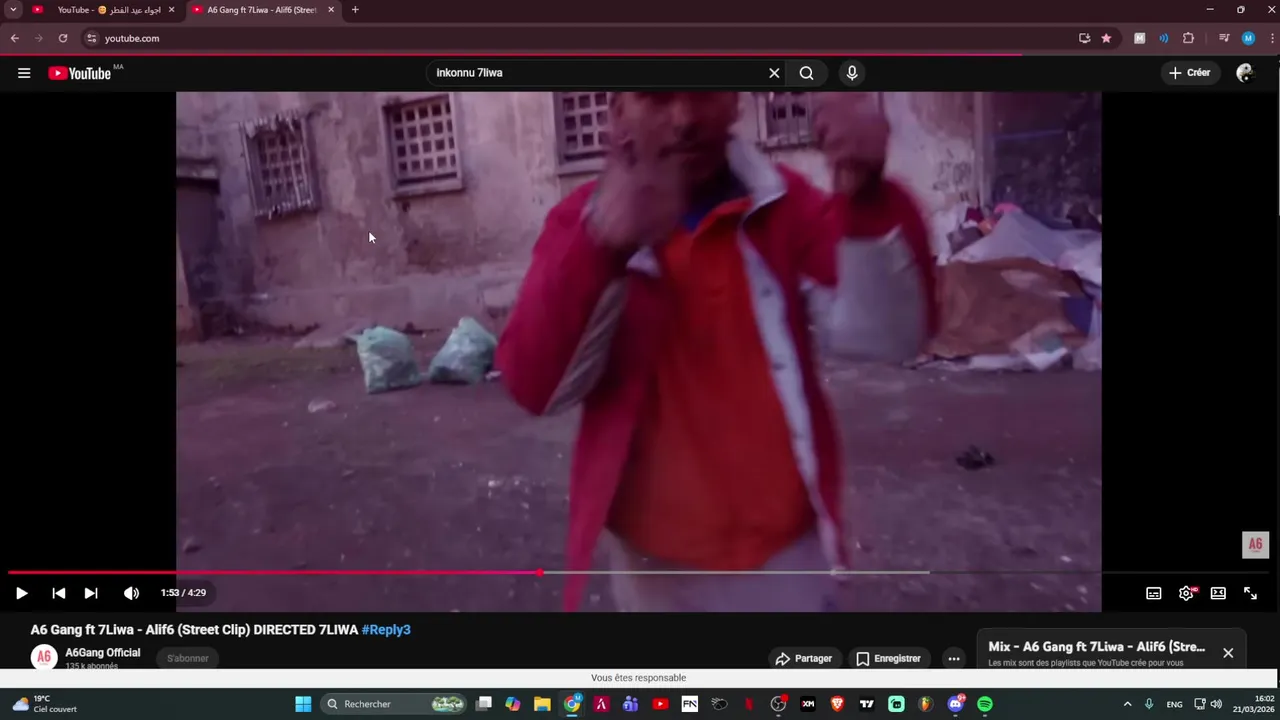This screenshot has height=720, width=1280.
Task: Switch to theater mode
Action: [1218, 593]
